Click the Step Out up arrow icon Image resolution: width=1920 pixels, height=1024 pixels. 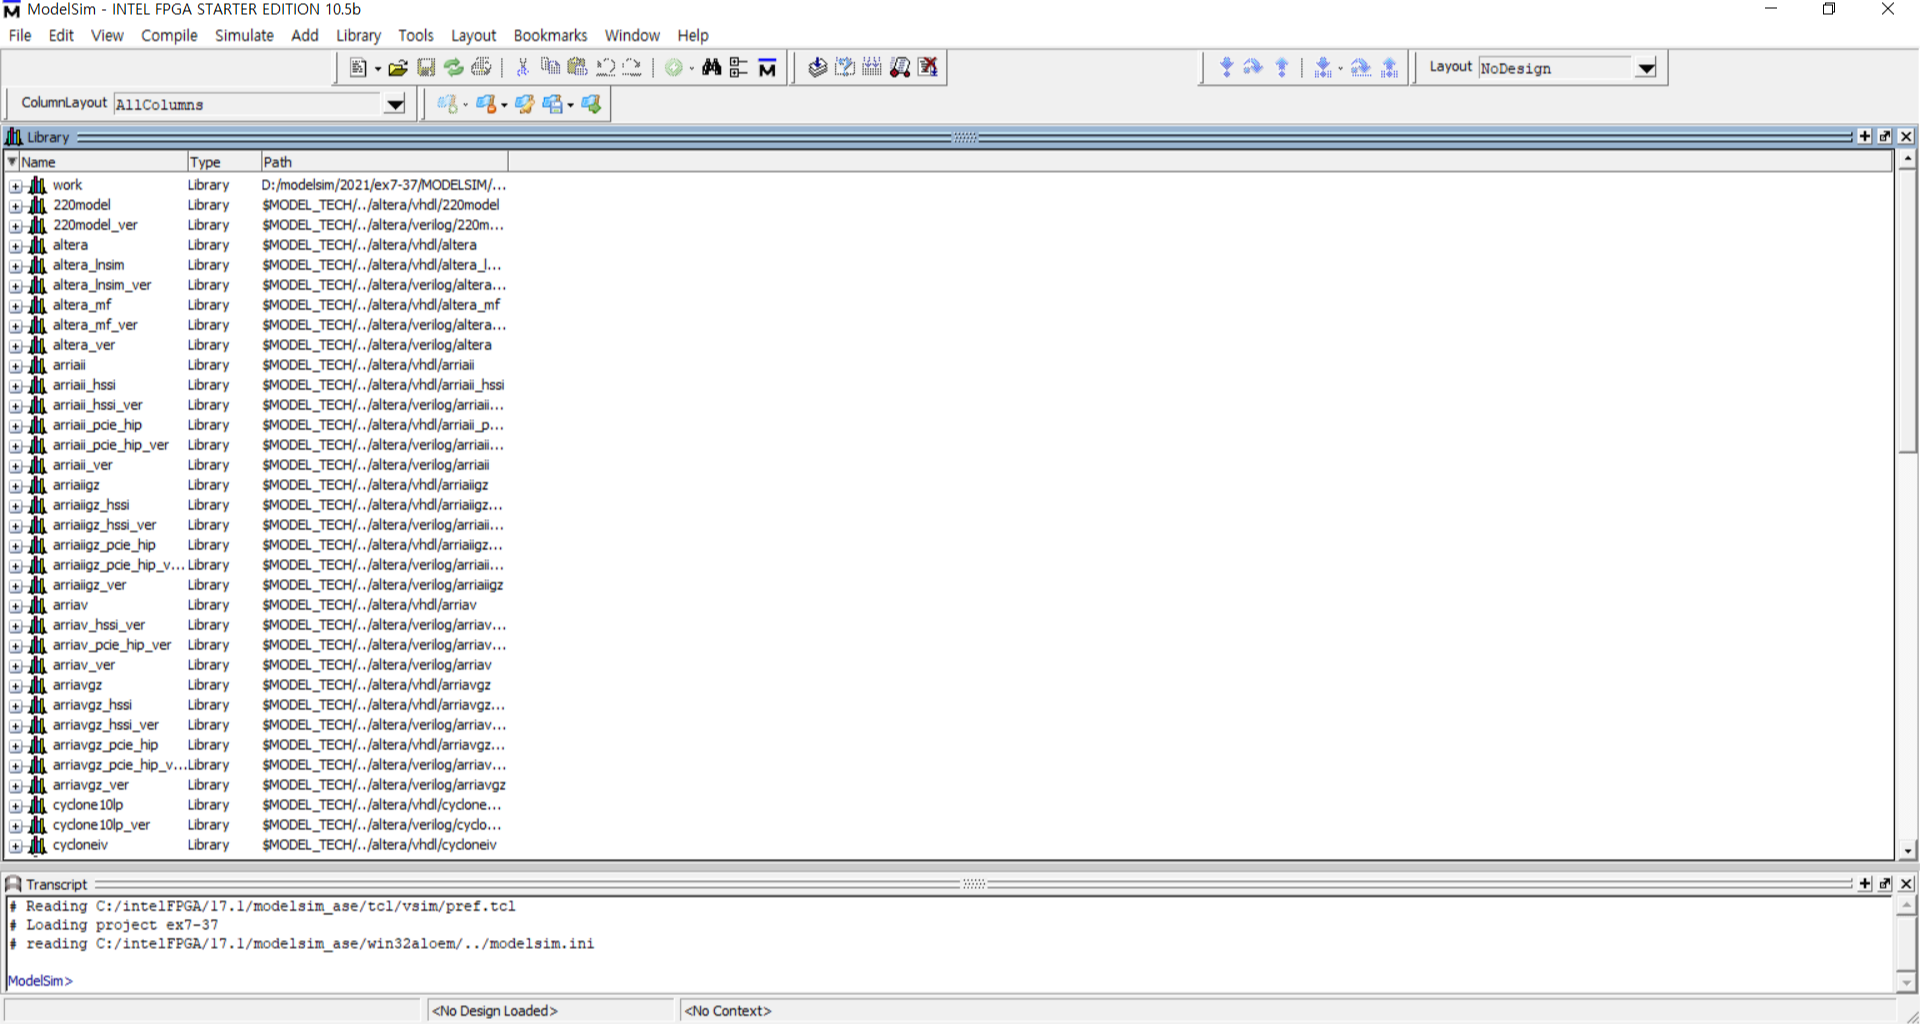(x=1282, y=67)
